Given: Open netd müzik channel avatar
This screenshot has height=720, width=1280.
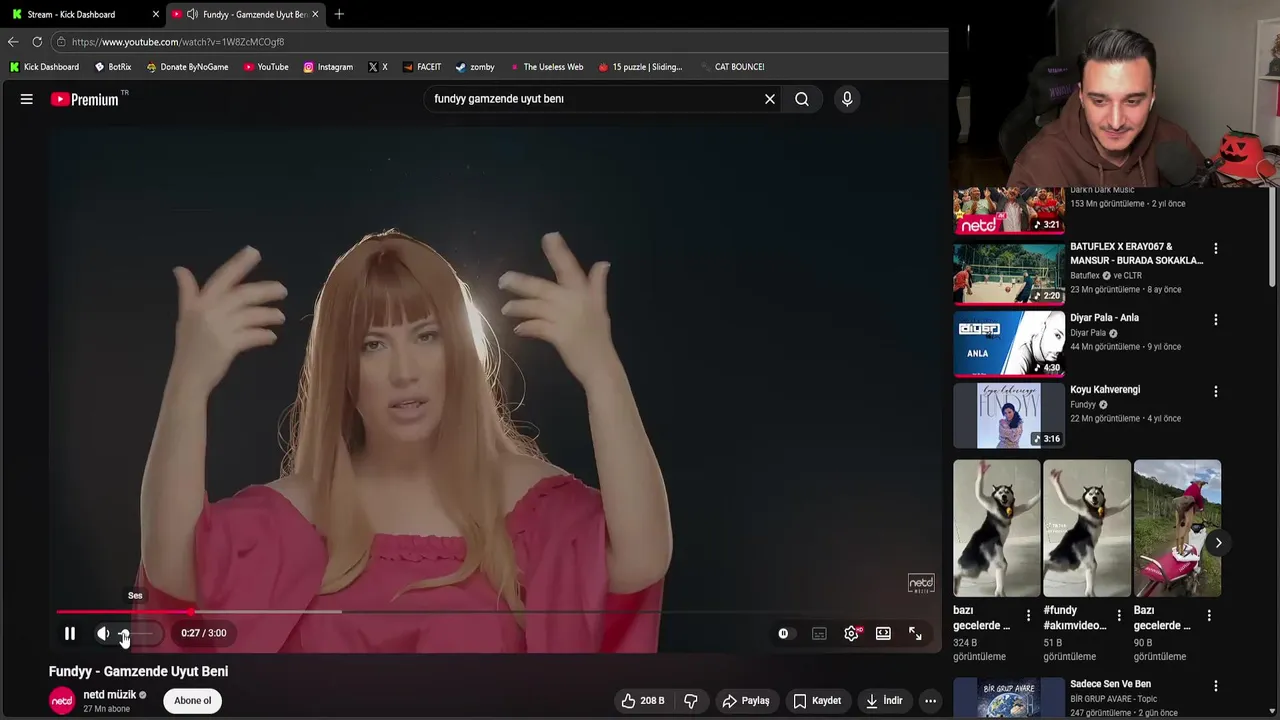Looking at the screenshot, I should [x=62, y=701].
